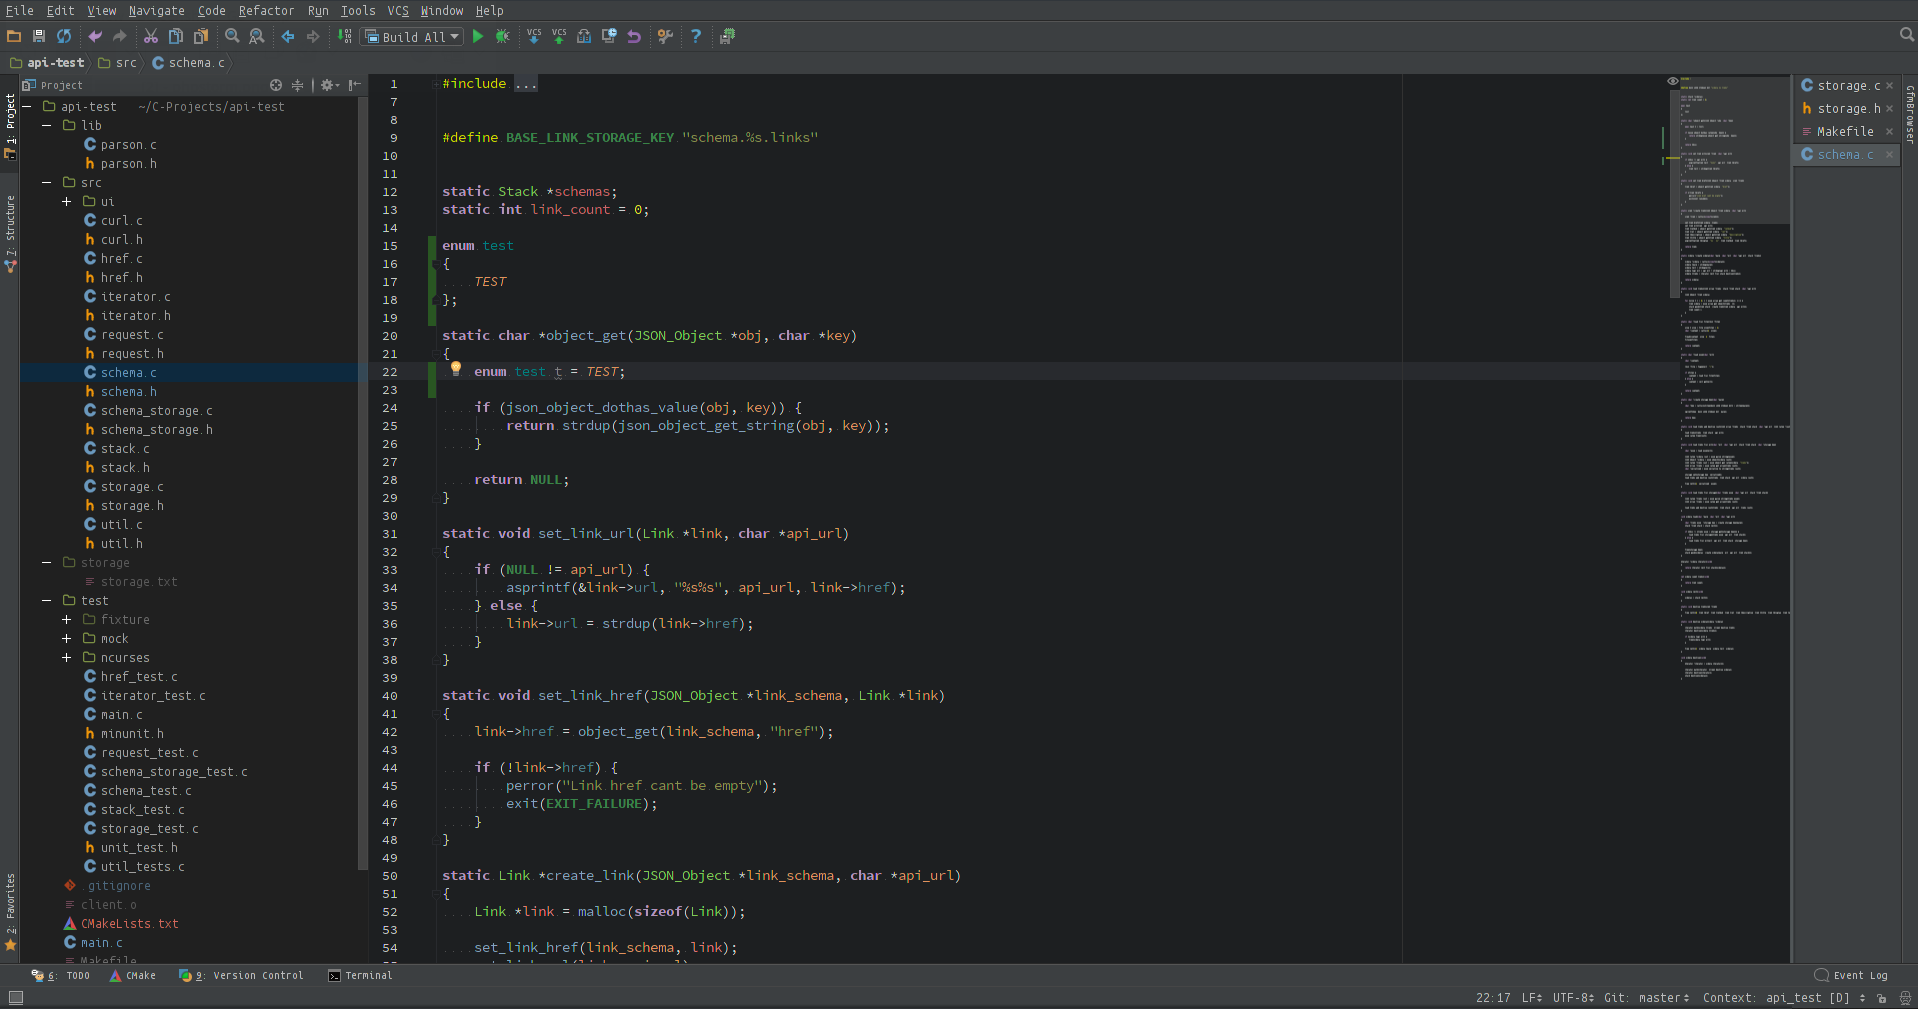
Task: Switch to the storage.c editor tab
Action: pos(1848,86)
